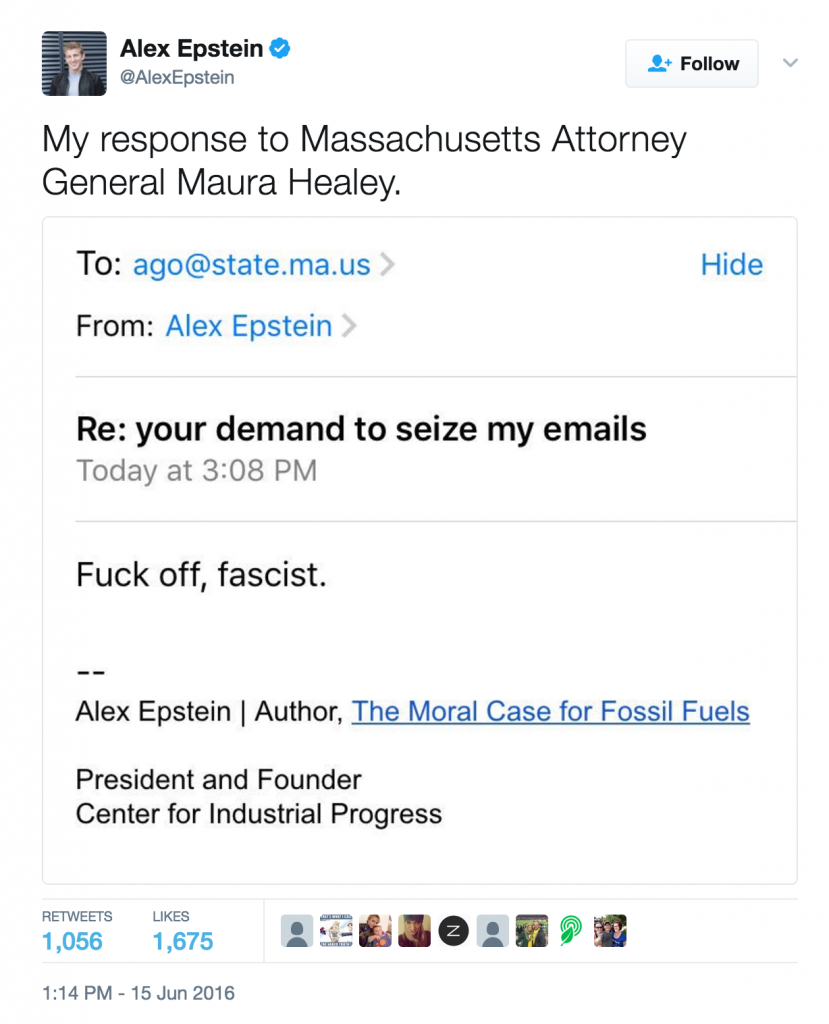Open the black circle Z avatar

pyautogui.click(x=453, y=931)
